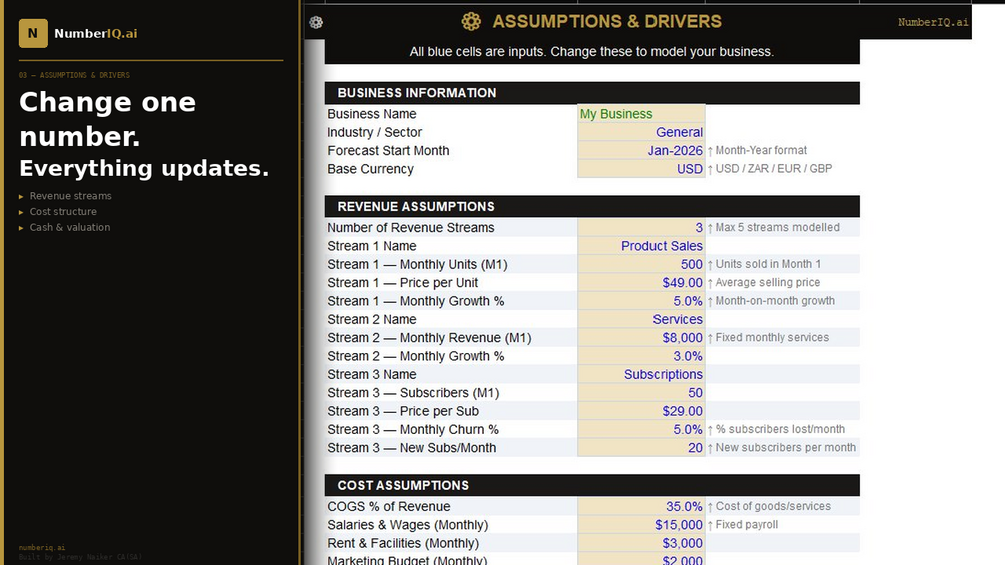The image size is (1005, 565).
Task: Click the New subscribers per month note
Action: 781,448
